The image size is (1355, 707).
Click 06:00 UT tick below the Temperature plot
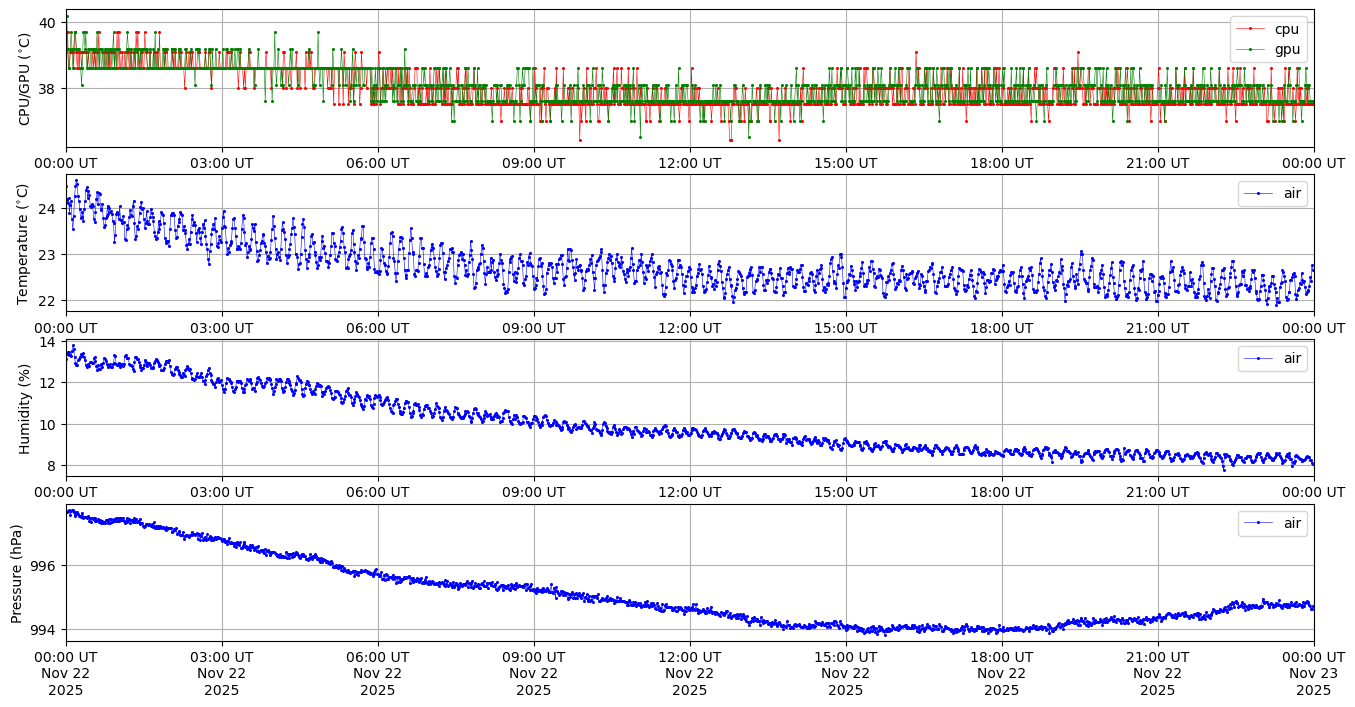click(x=377, y=327)
